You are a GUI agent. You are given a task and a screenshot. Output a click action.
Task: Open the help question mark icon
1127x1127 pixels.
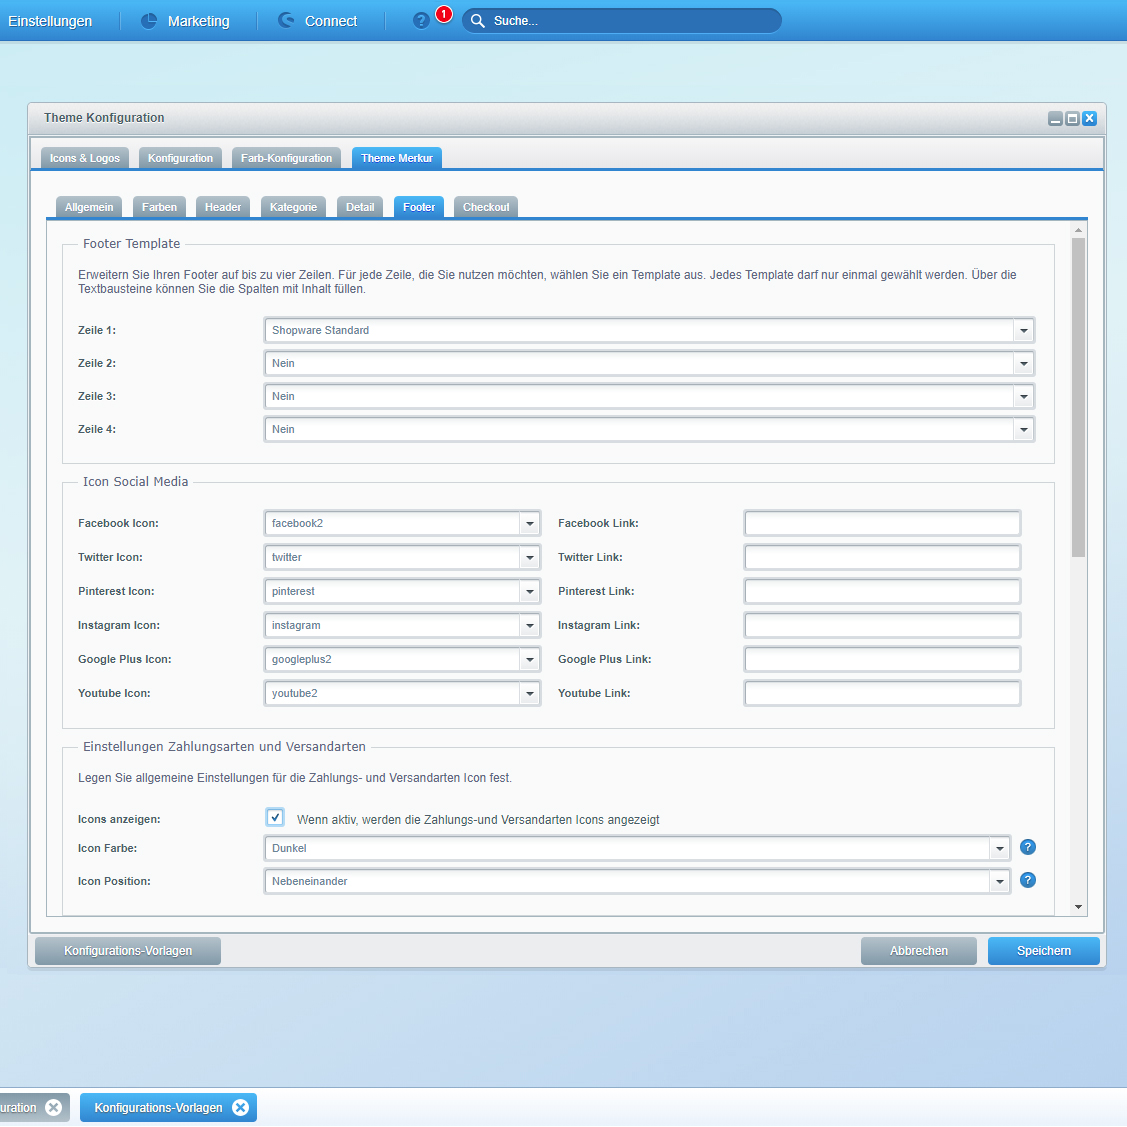click(421, 21)
